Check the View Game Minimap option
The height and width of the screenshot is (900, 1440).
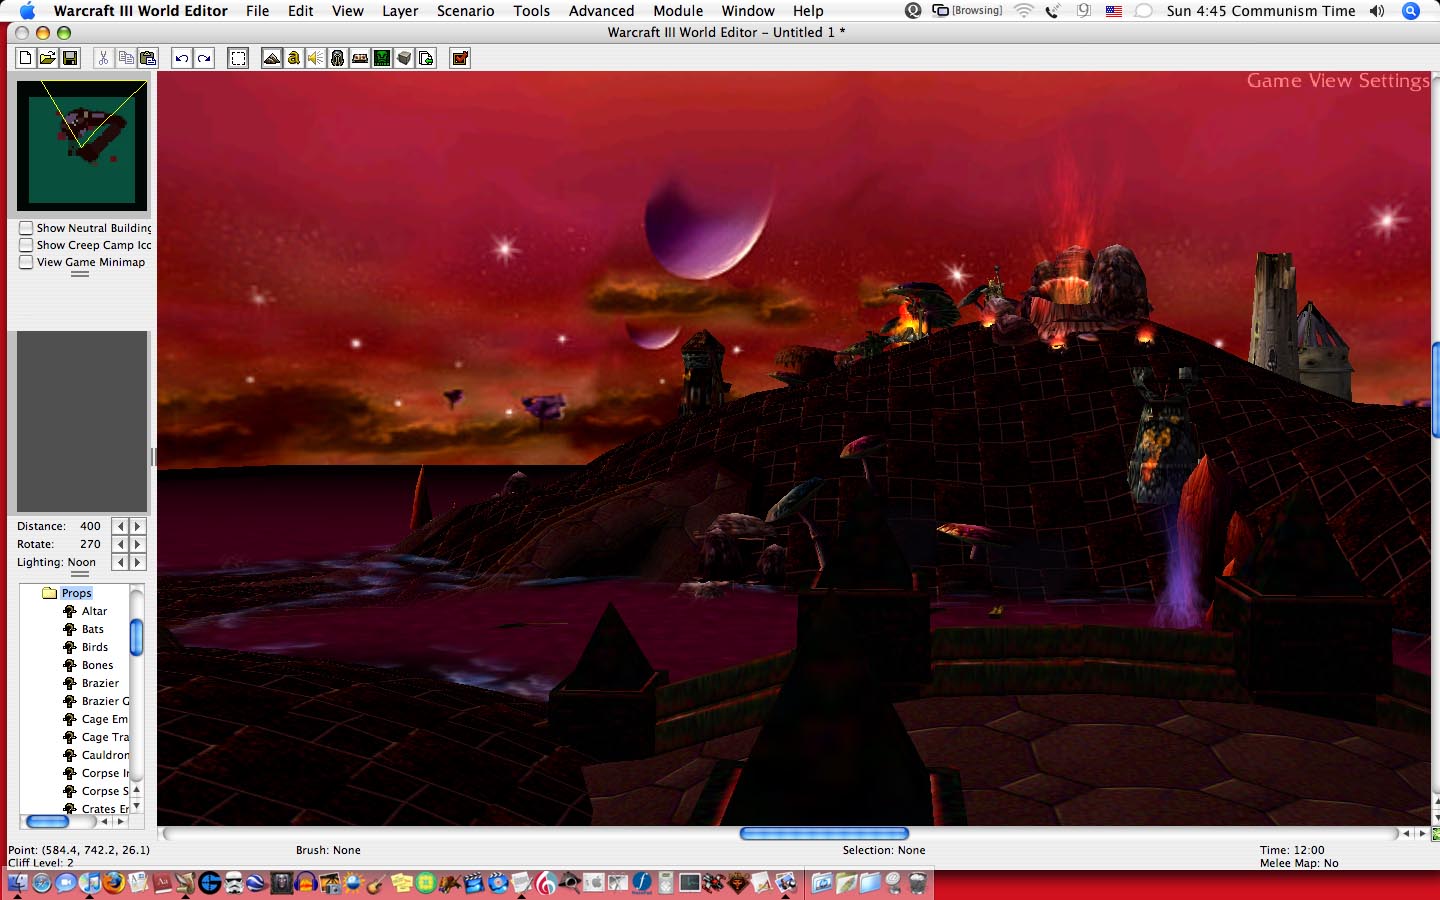click(x=27, y=262)
